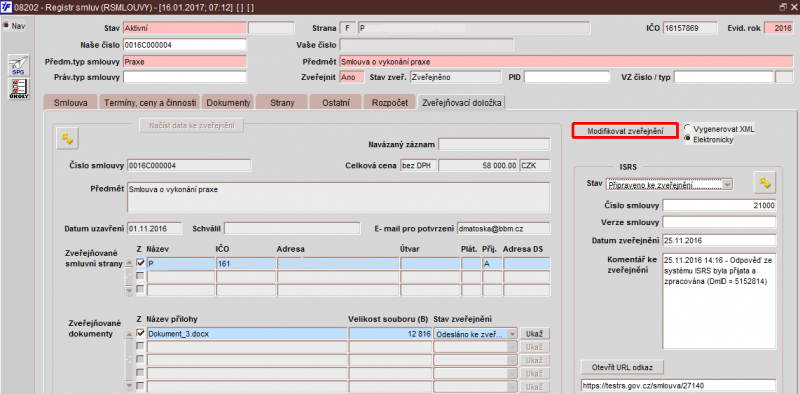Screen dimensions: 800x394
Task: Open the Rozpočet tab
Action: point(389,103)
